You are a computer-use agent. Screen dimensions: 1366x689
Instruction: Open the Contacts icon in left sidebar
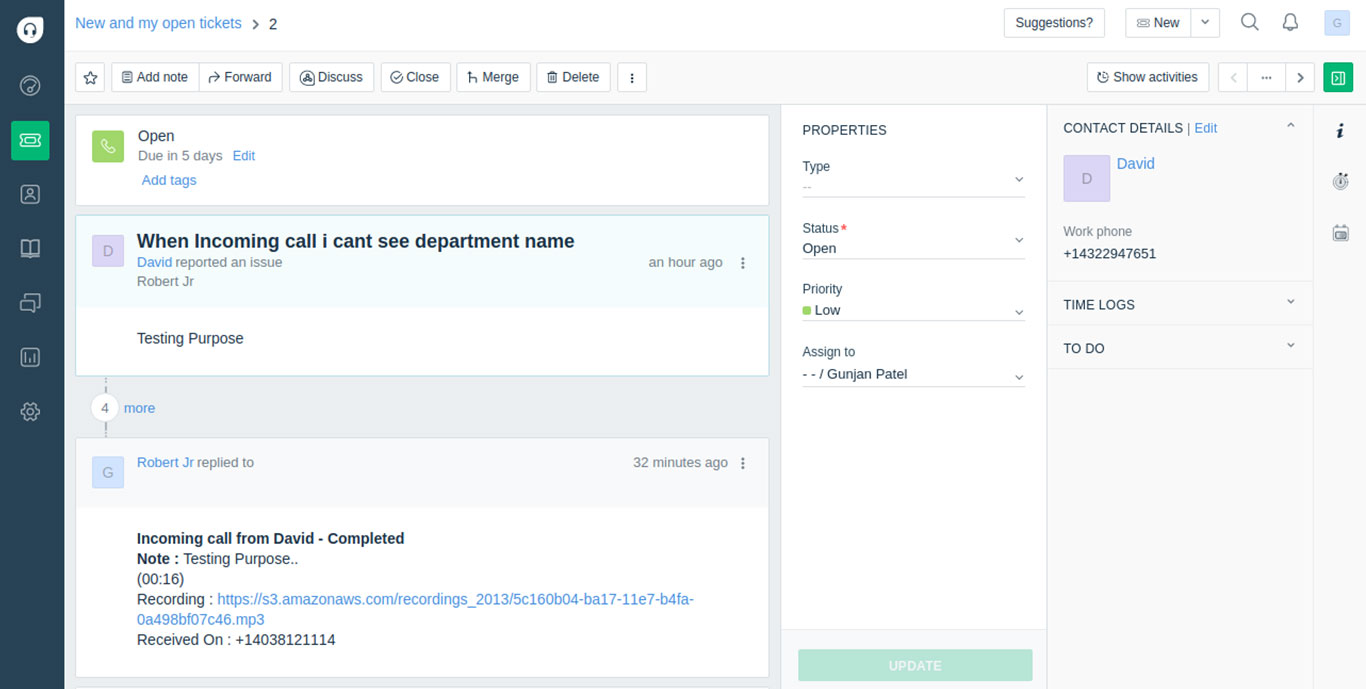tap(30, 194)
